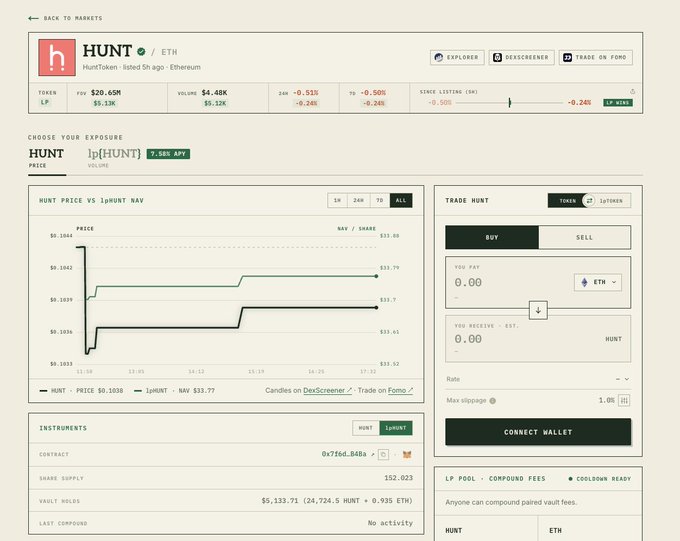The width and height of the screenshot is (680, 541).
Task: Open the ETH currency dropdown
Action: pyautogui.click(x=598, y=282)
